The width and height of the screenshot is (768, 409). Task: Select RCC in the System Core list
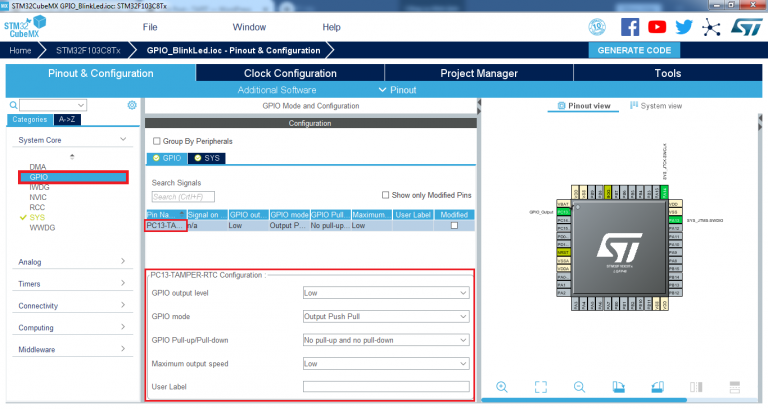click(38, 207)
